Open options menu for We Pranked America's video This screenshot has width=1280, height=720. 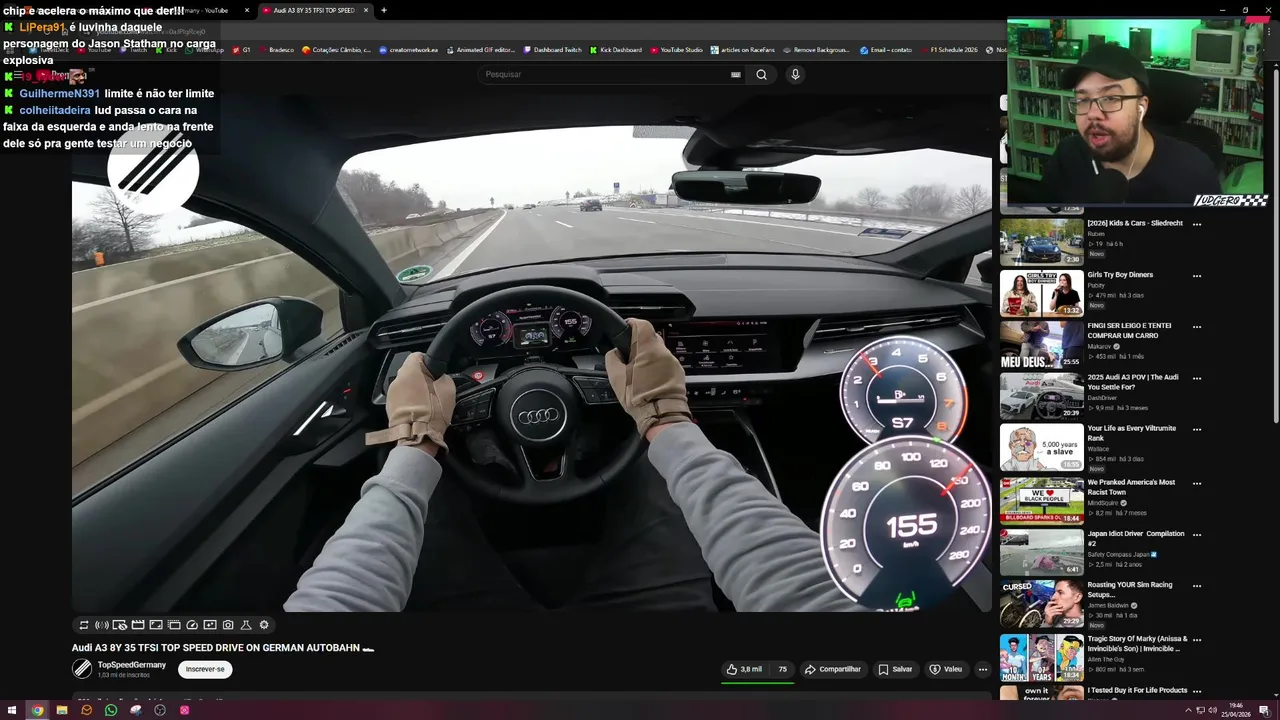[1197, 483]
